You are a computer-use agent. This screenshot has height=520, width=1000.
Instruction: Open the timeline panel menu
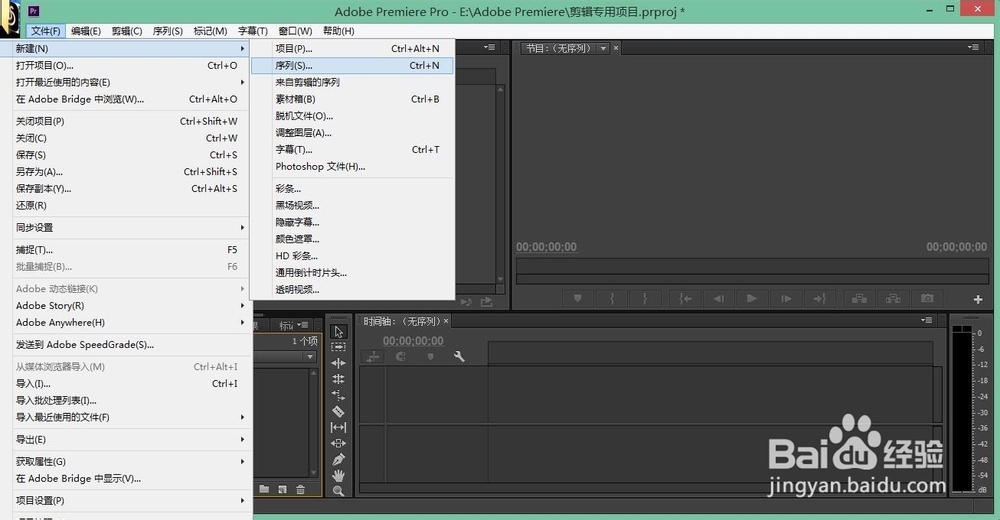(927, 320)
